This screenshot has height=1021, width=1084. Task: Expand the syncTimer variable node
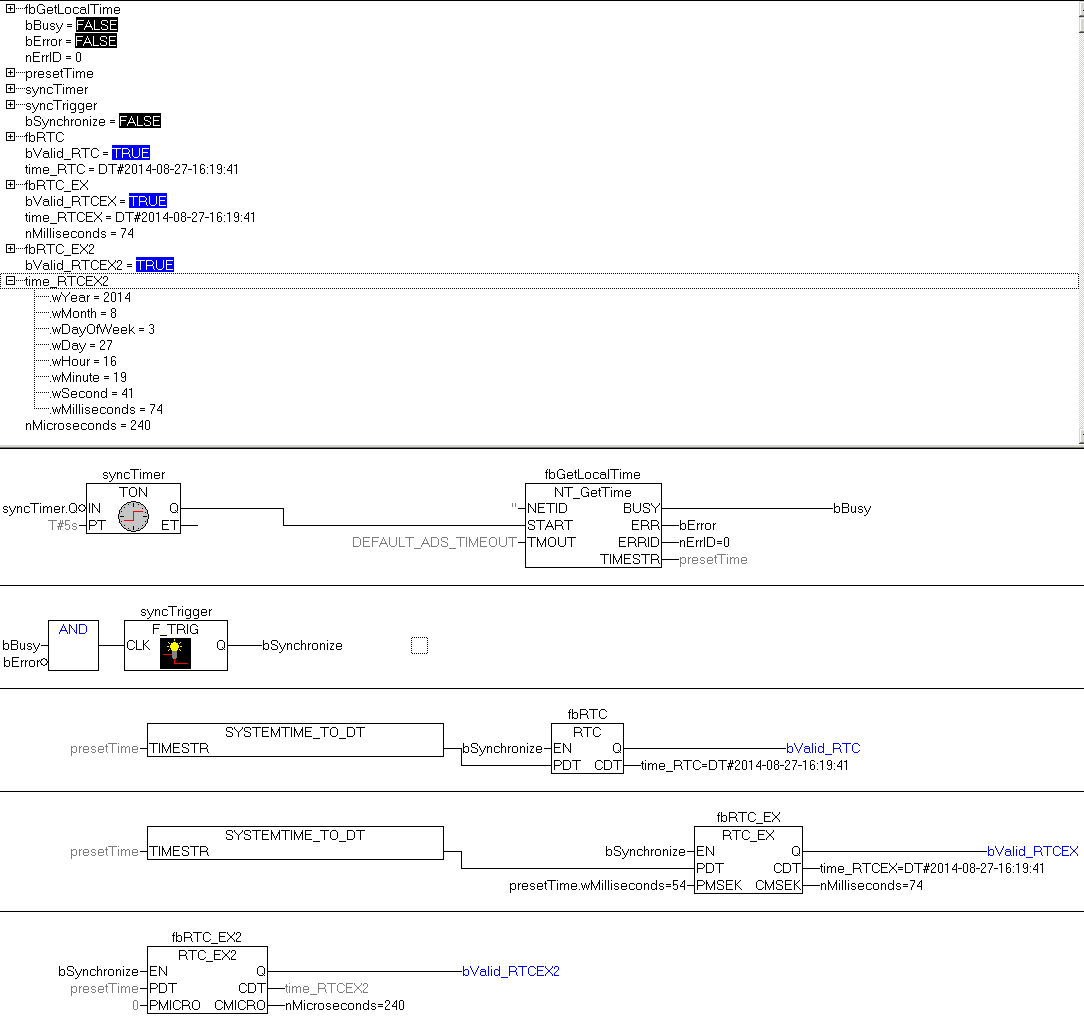(10, 88)
